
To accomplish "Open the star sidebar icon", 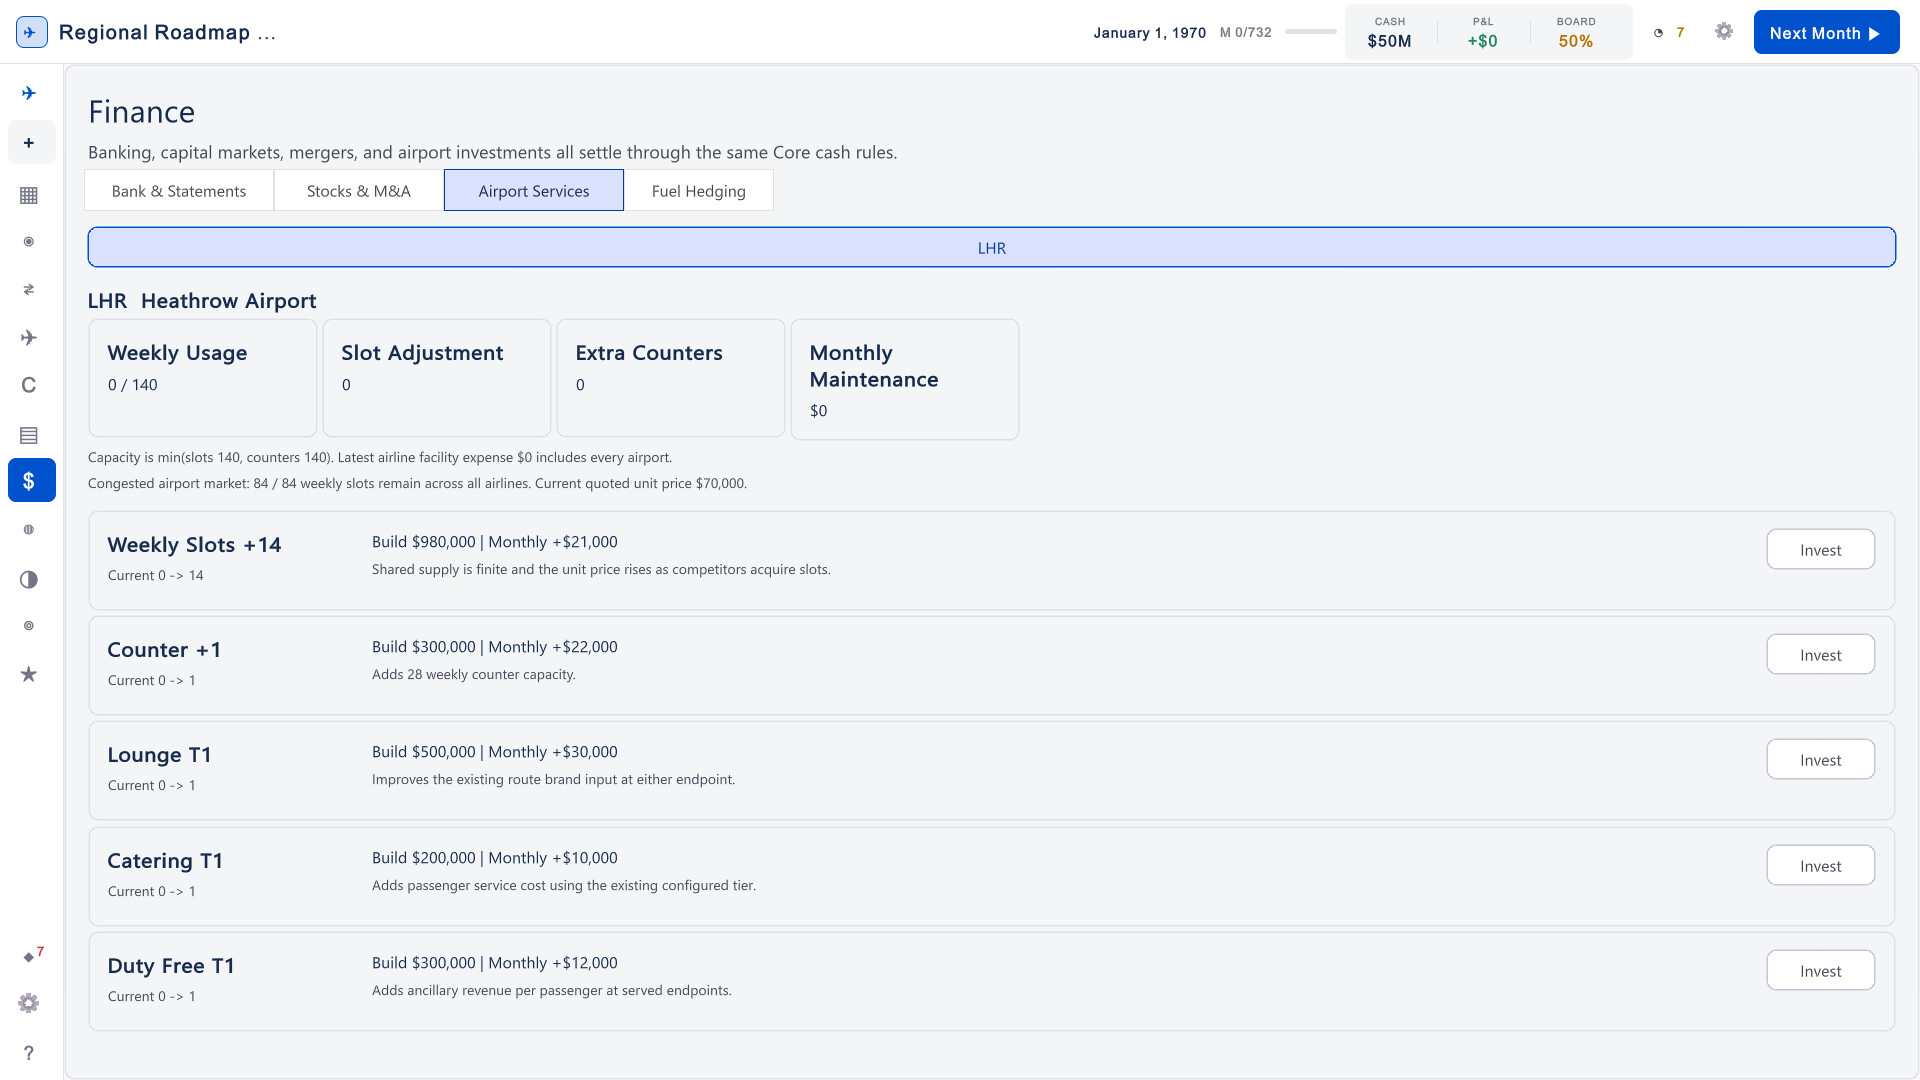I will (29, 674).
